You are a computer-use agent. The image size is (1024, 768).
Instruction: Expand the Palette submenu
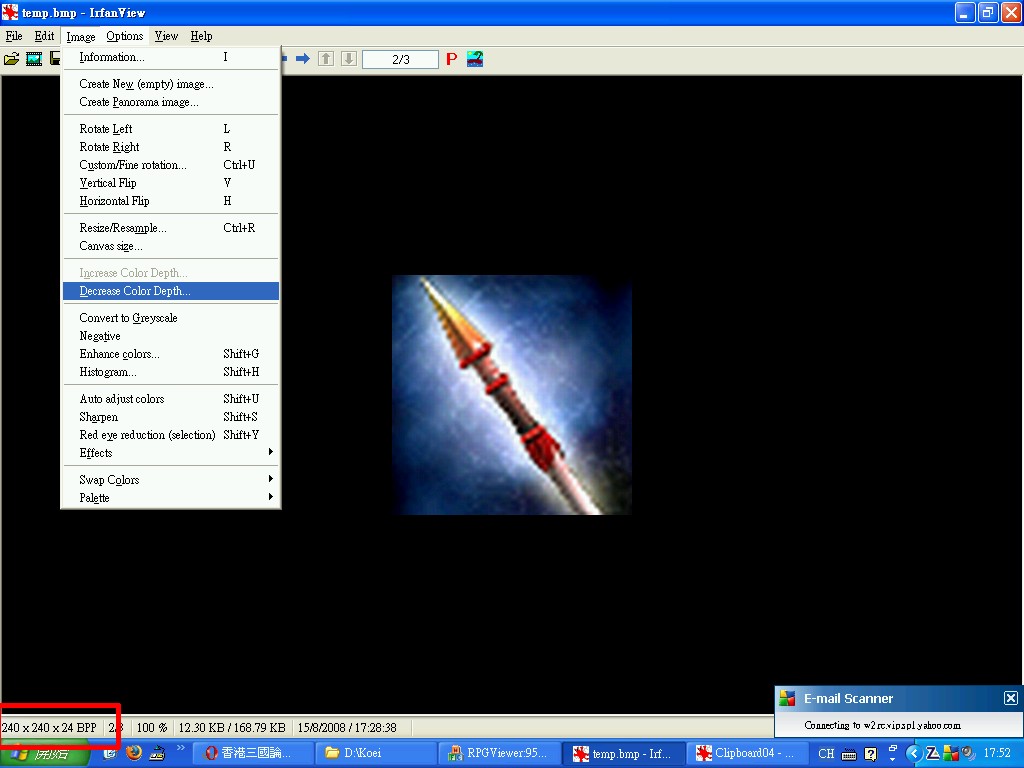tap(171, 498)
